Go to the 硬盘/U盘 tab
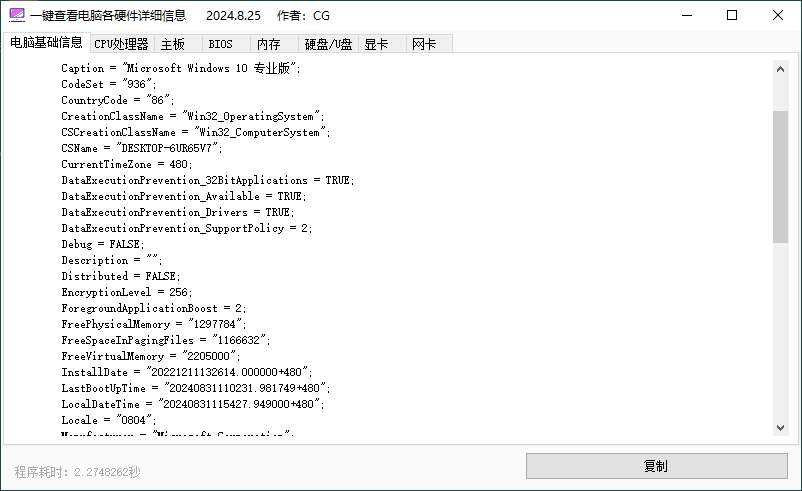 328,44
